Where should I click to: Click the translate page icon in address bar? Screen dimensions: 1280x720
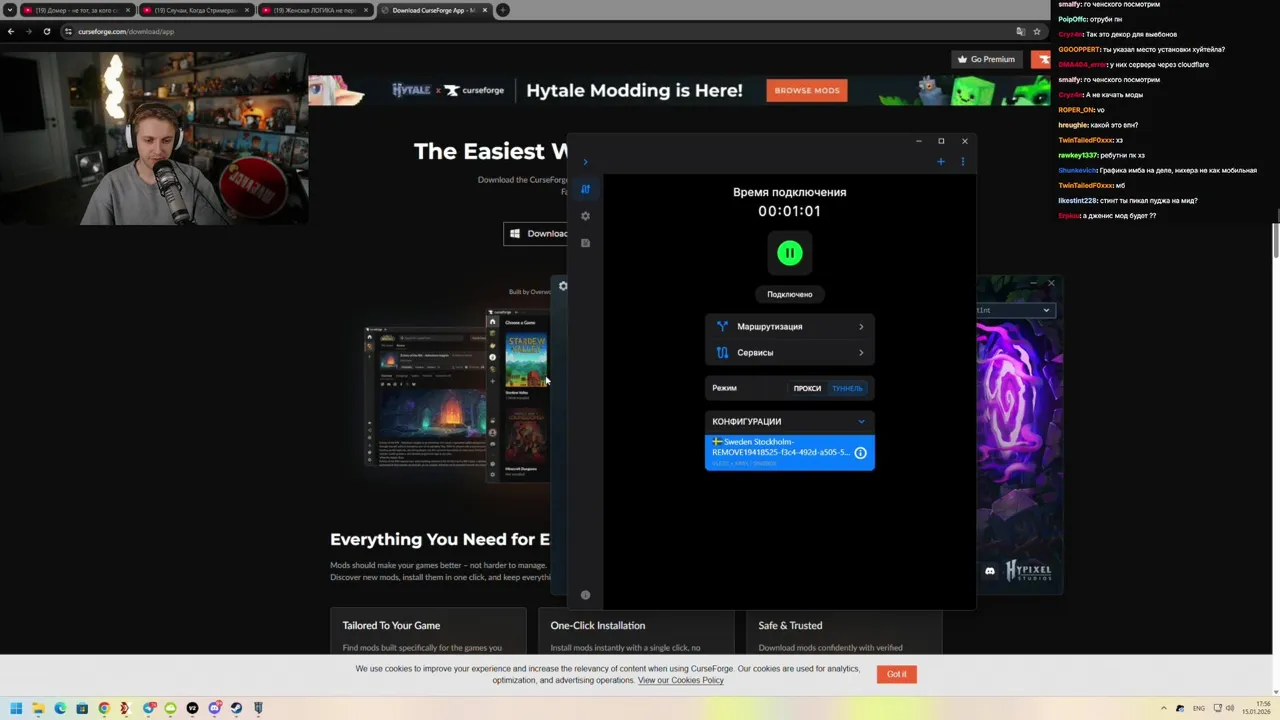[1020, 31]
